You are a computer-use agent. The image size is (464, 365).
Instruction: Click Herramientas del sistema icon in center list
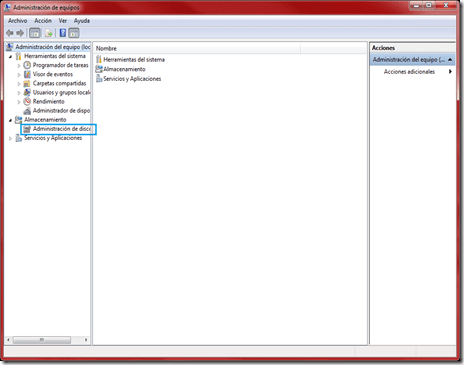[99, 60]
